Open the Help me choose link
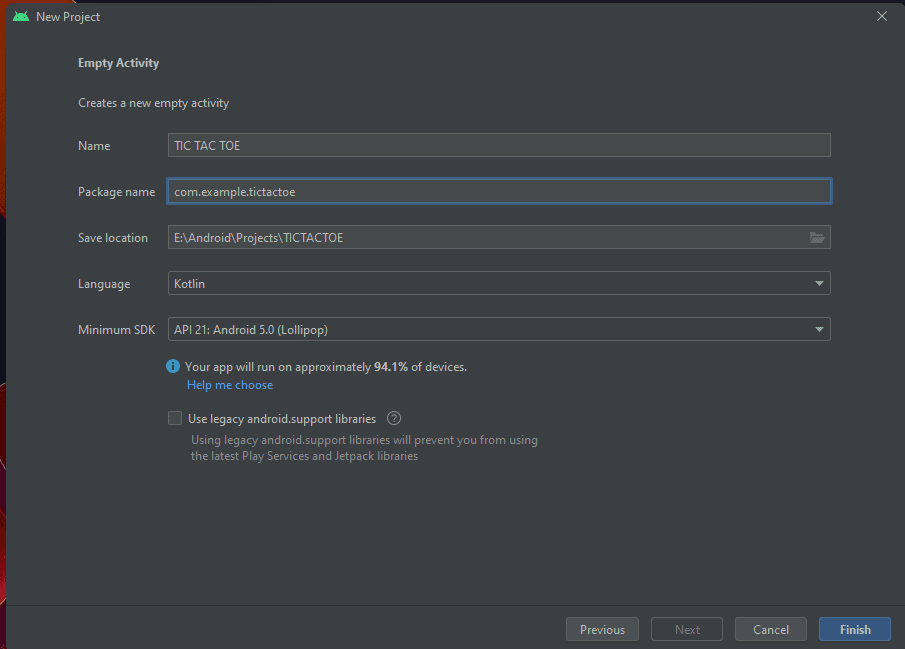Screen dimensions: 905x649 point(230,385)
